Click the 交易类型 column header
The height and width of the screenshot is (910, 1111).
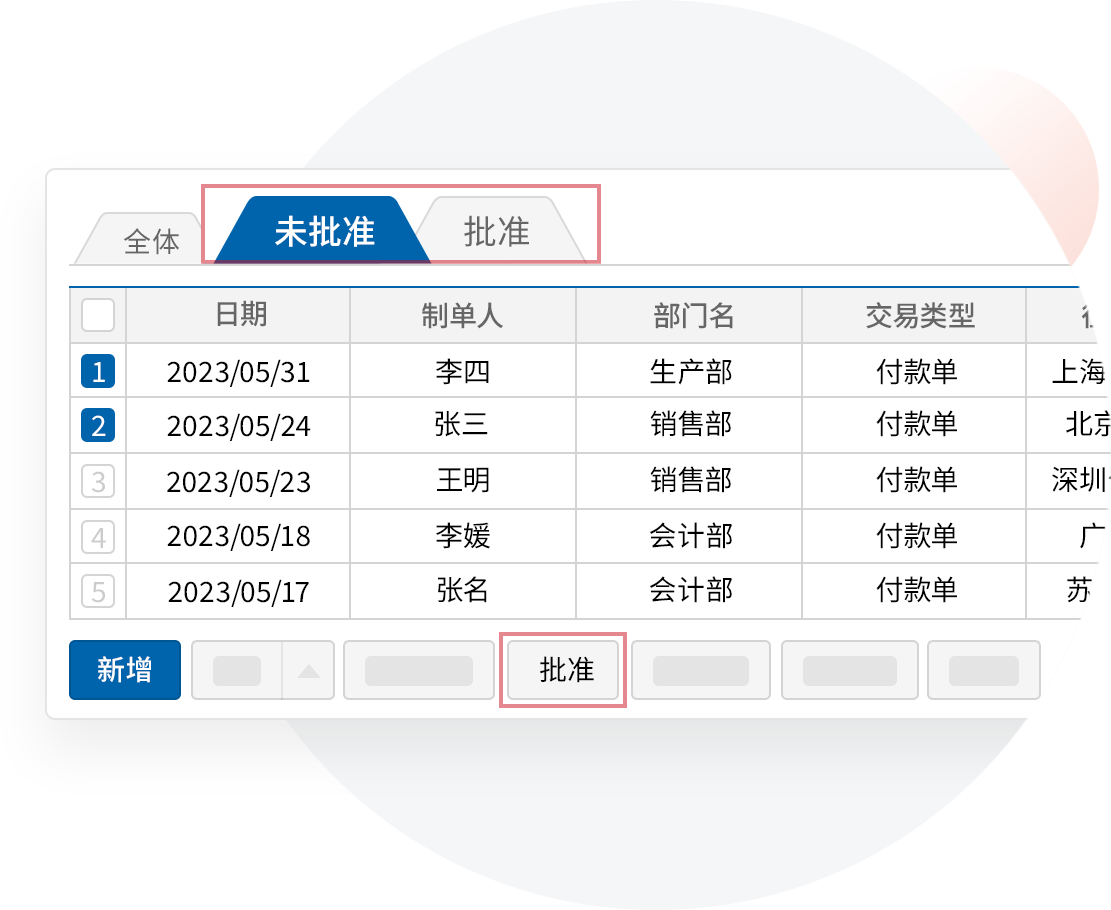click(916, 316)
